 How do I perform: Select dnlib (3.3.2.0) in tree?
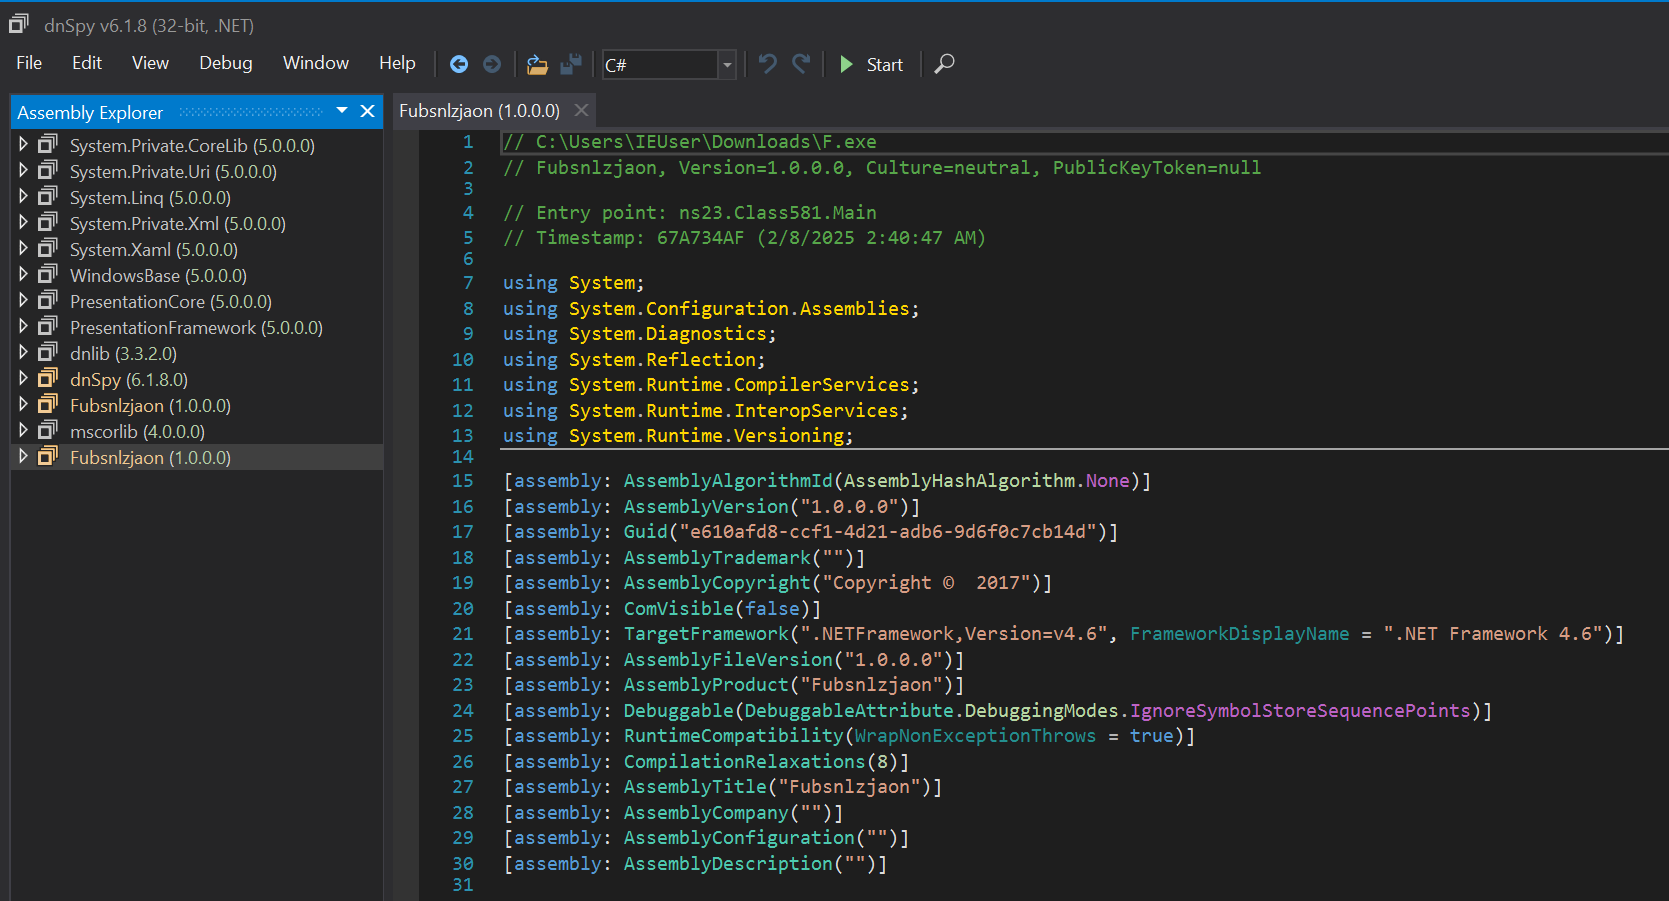pyautogui.click(x=123, y=354)
